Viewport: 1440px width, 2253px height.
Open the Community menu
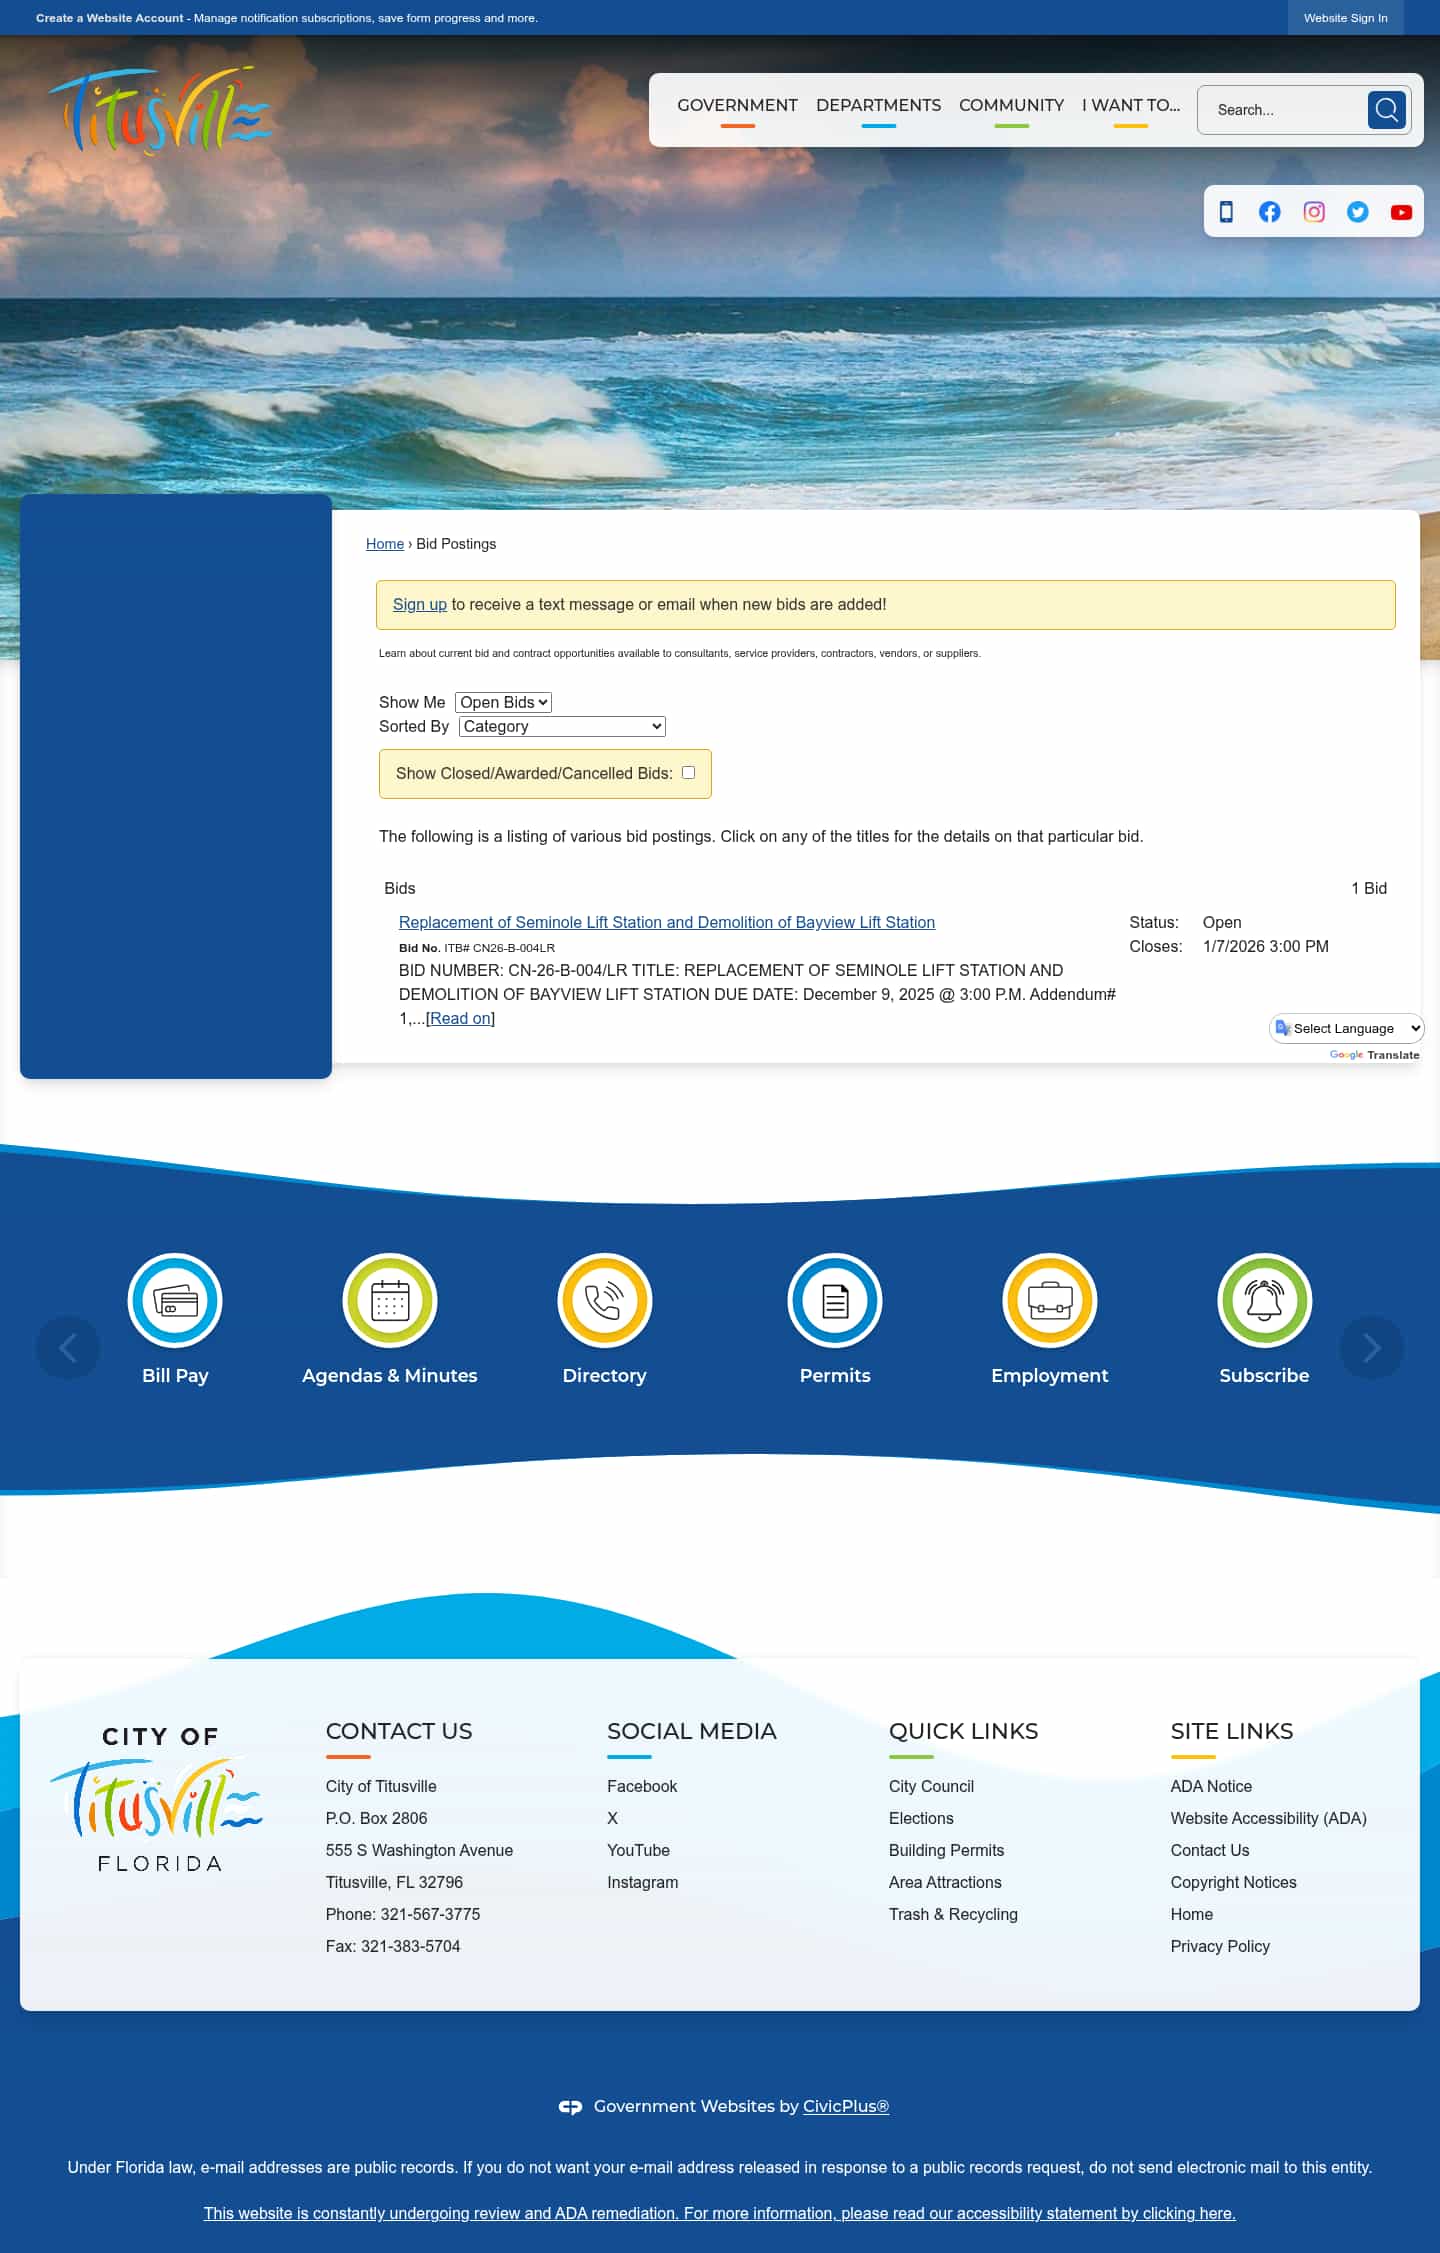[1011, 105]
